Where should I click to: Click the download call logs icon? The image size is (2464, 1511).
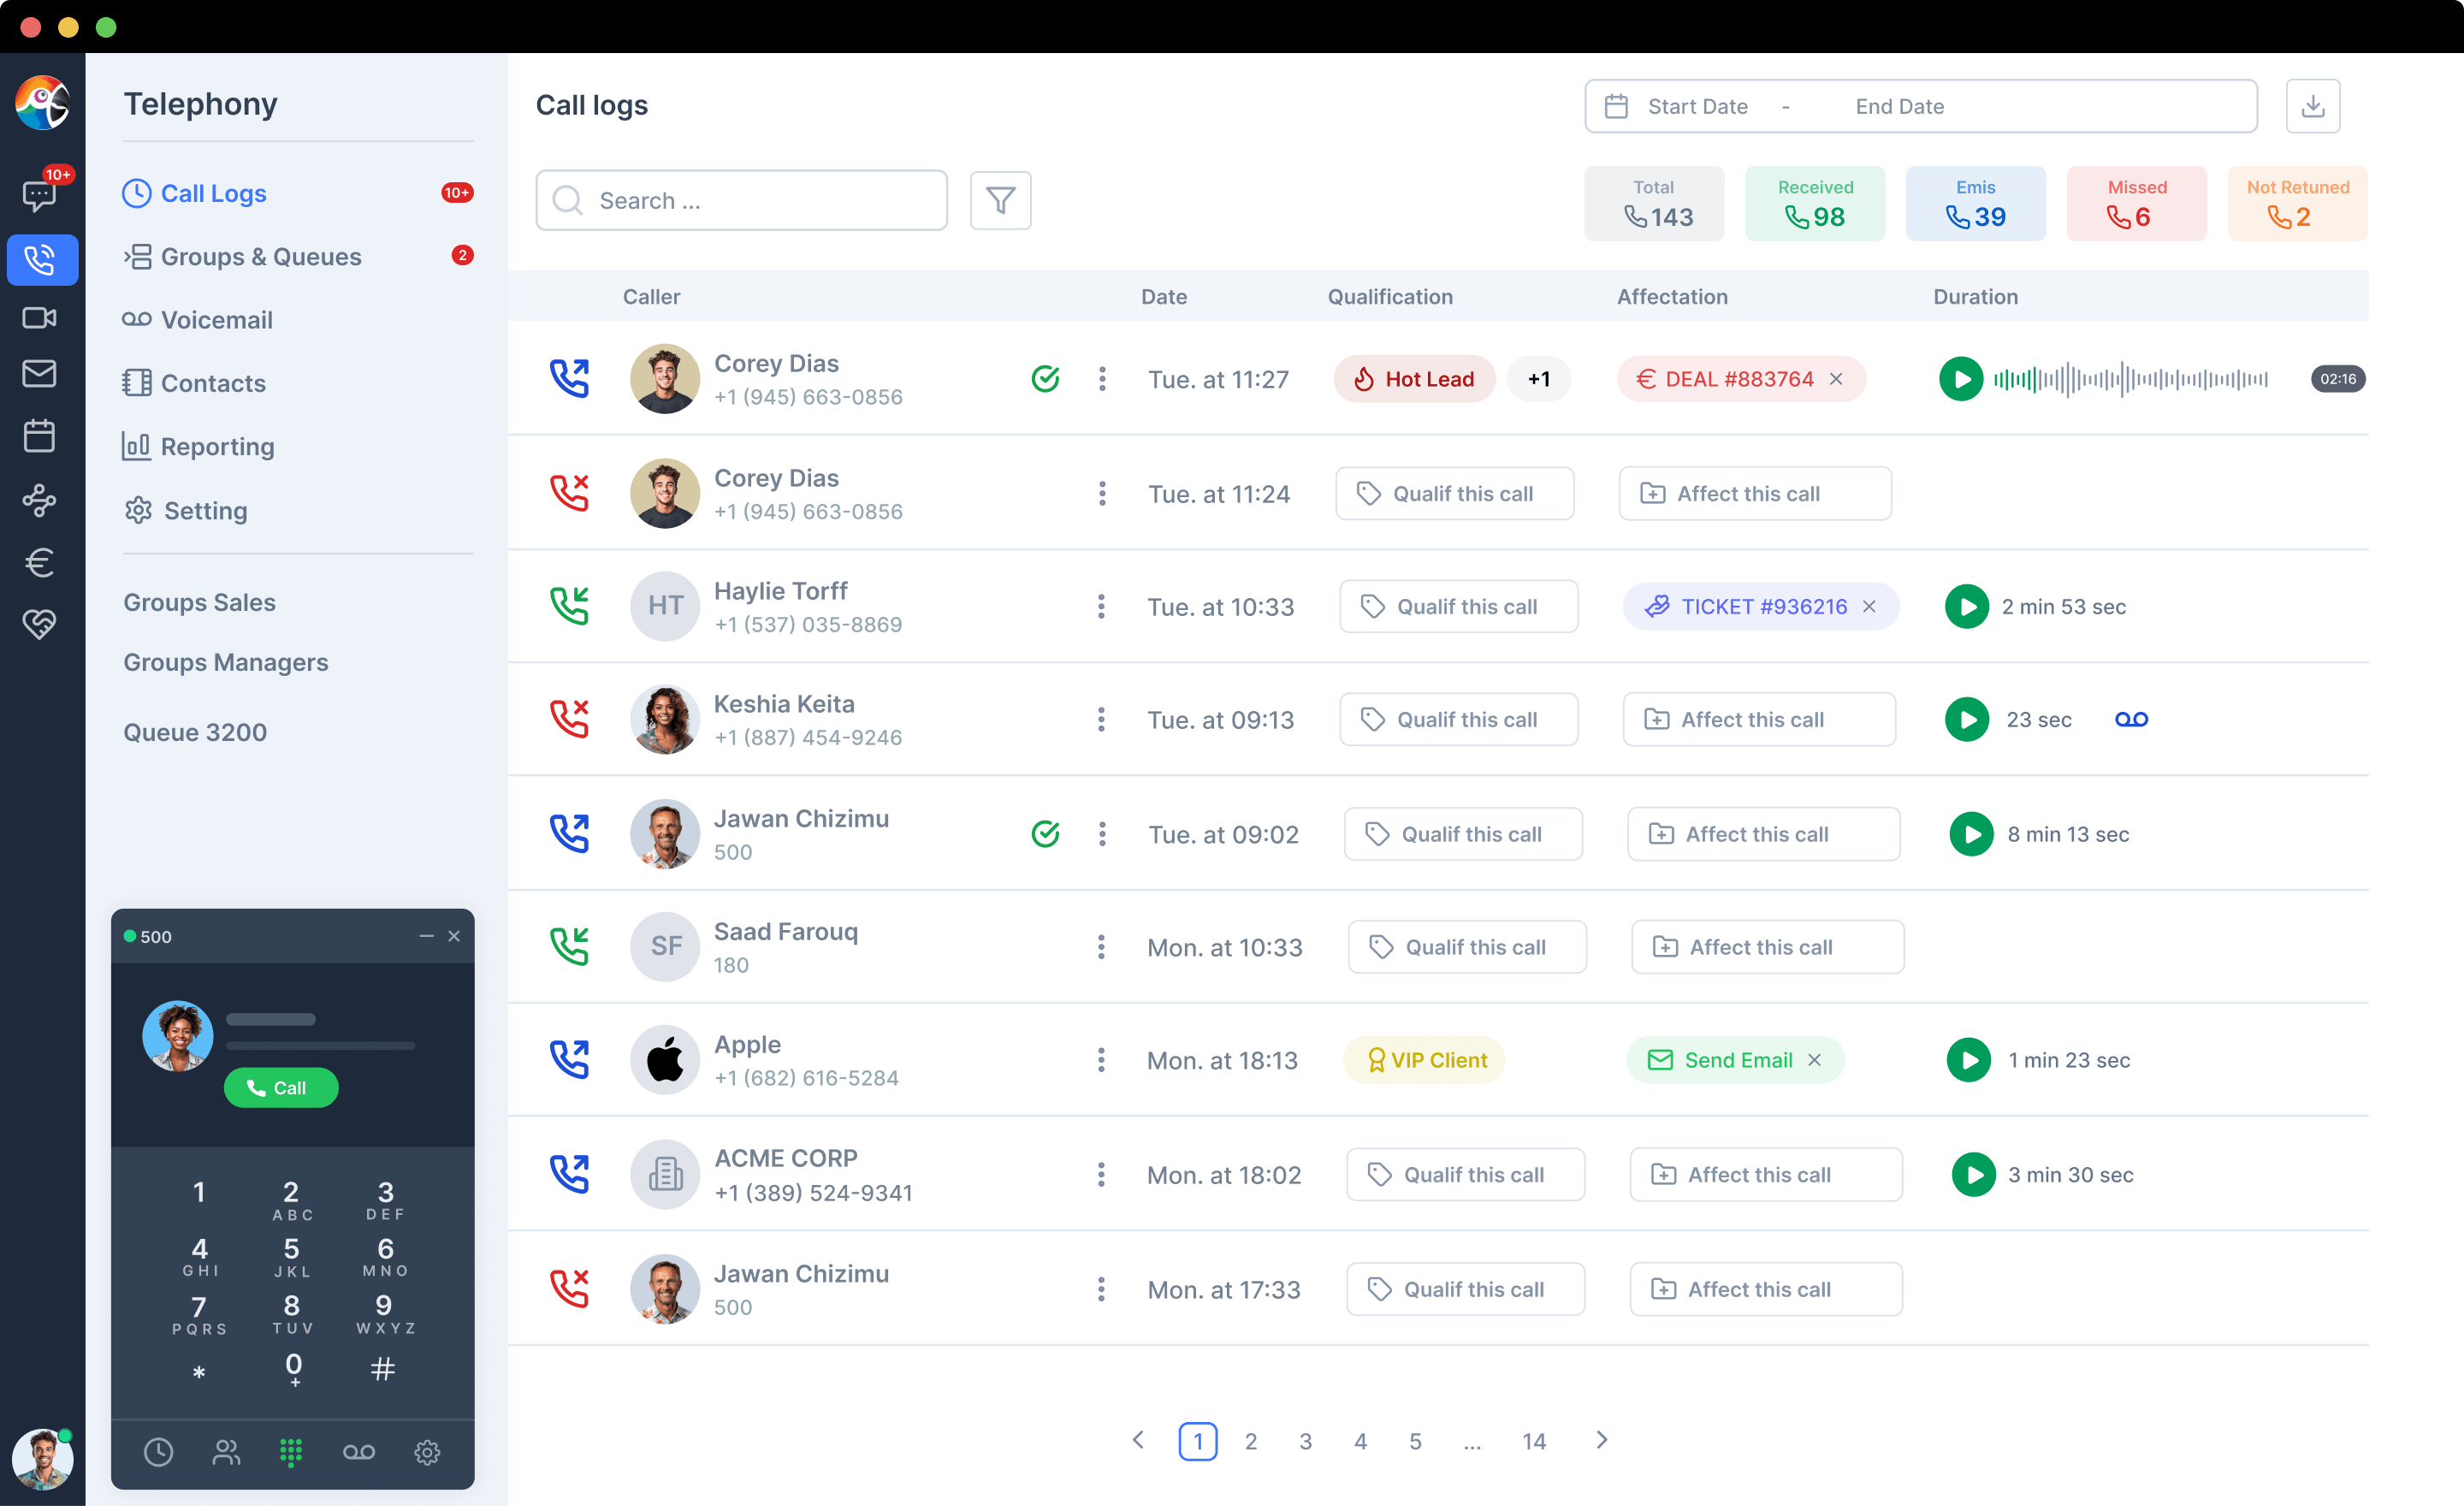2312,106
